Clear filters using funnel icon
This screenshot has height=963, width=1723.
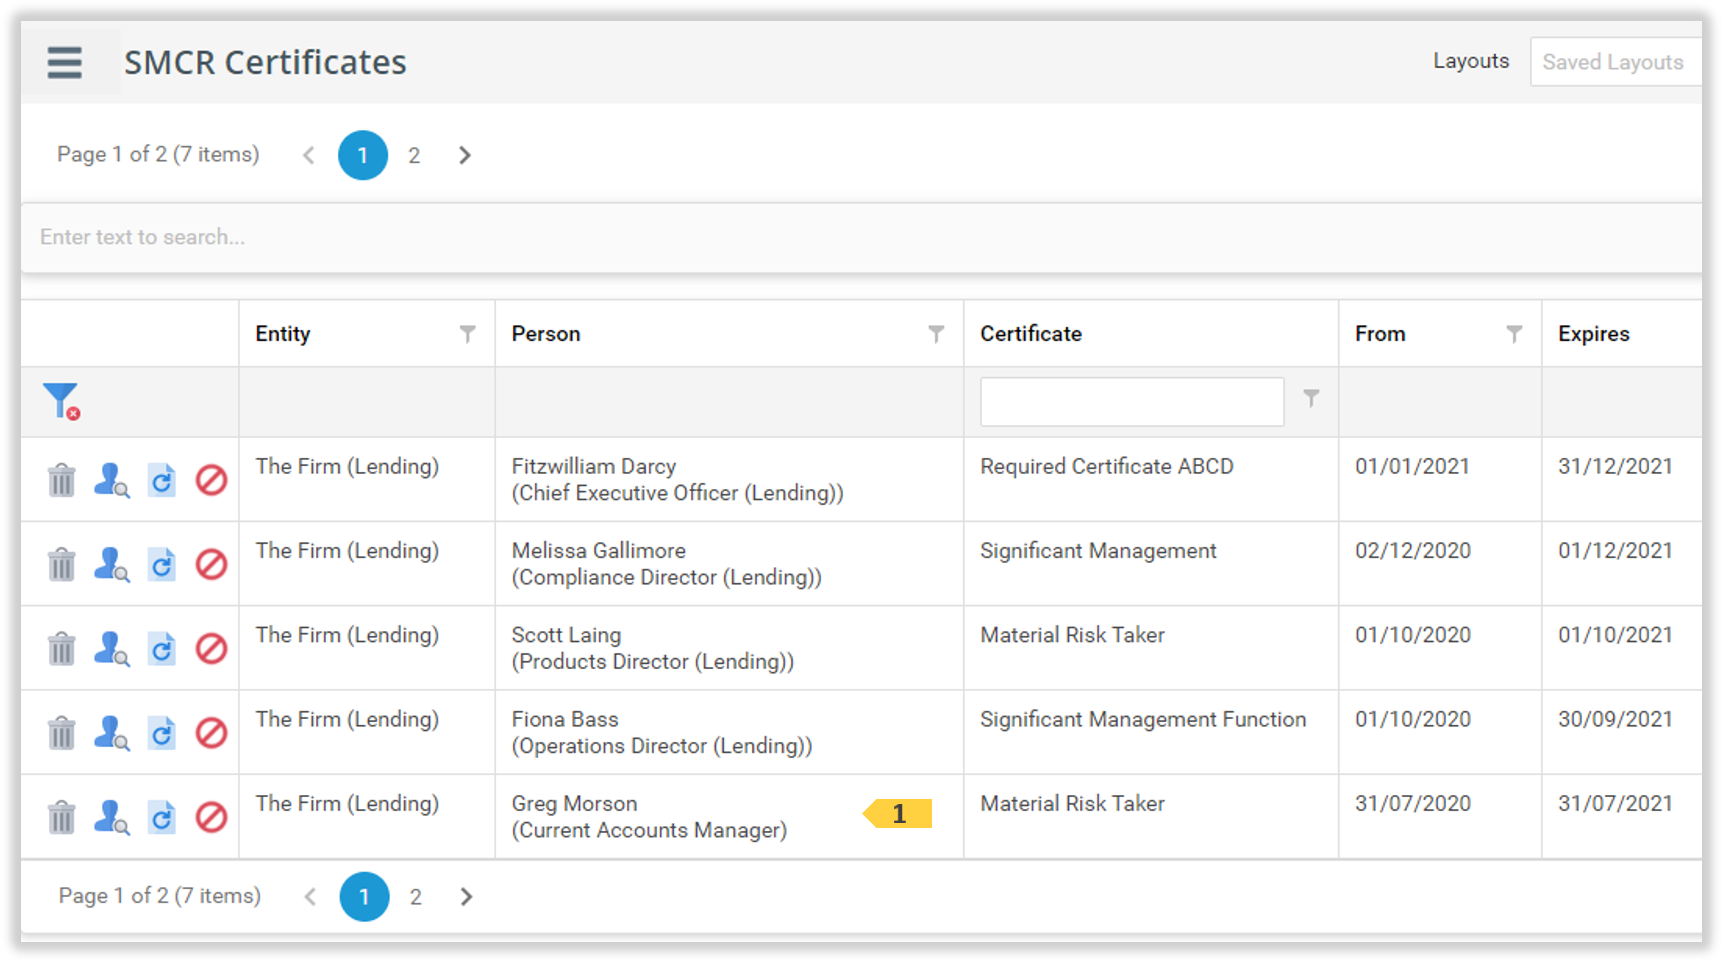pos(61,401)
